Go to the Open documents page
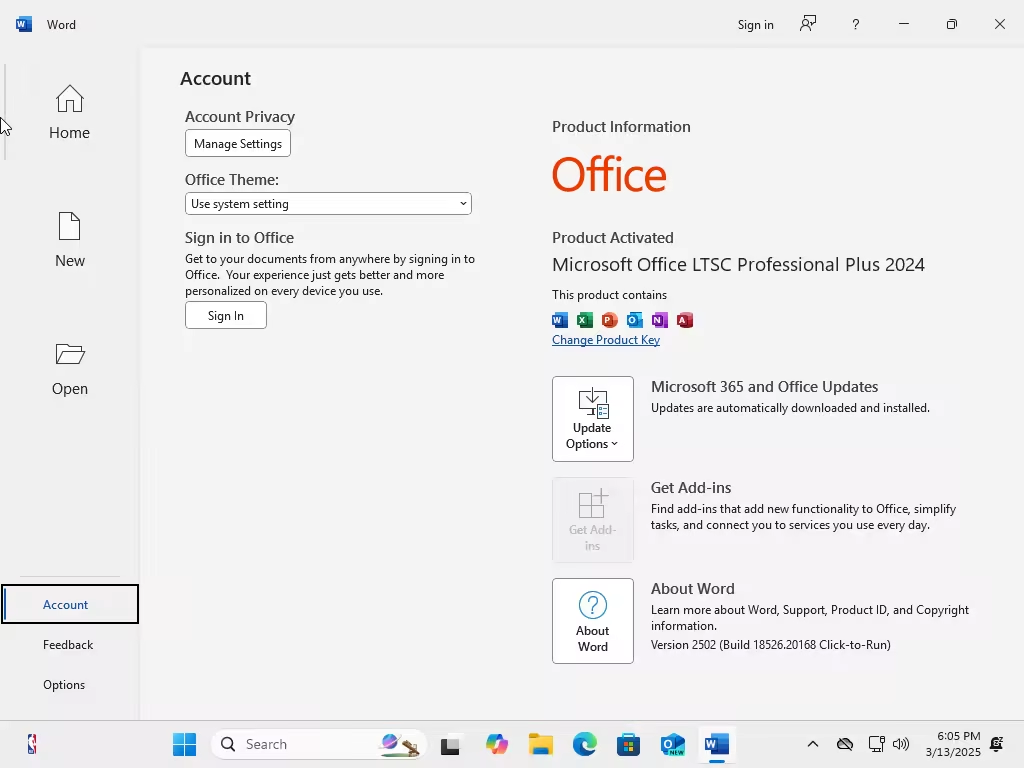Screen dimensions: 1024x768 click(x=69, y=368)
